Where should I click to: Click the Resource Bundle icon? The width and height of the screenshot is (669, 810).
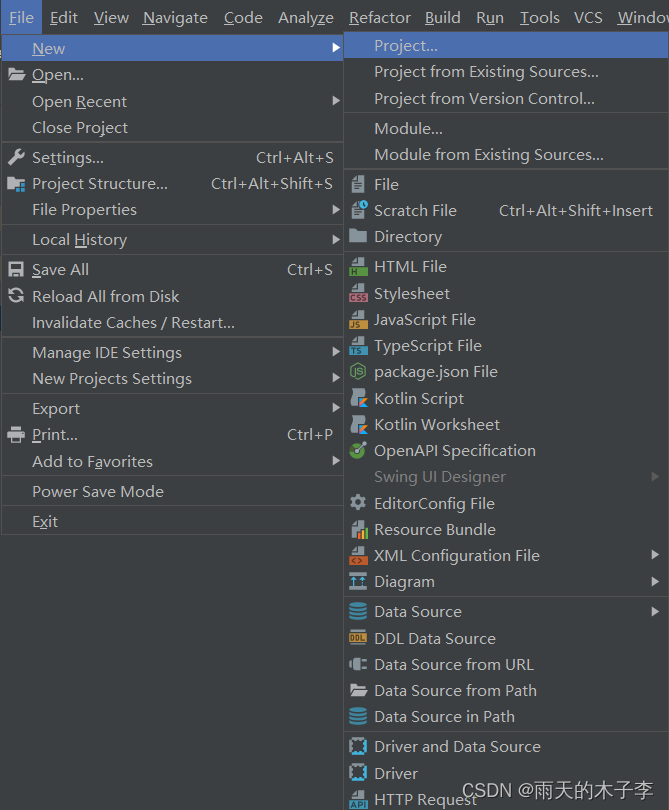click(358, 529)
